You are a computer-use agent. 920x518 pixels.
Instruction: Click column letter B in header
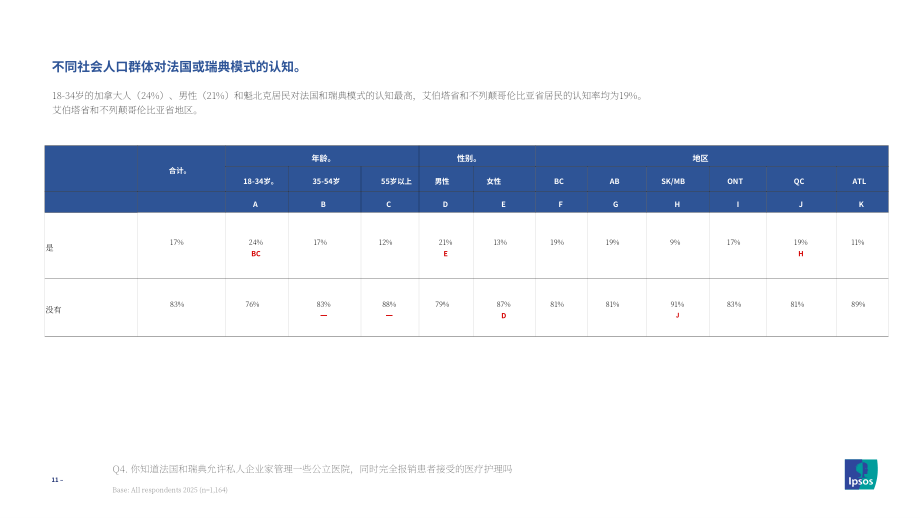(323, 204)
